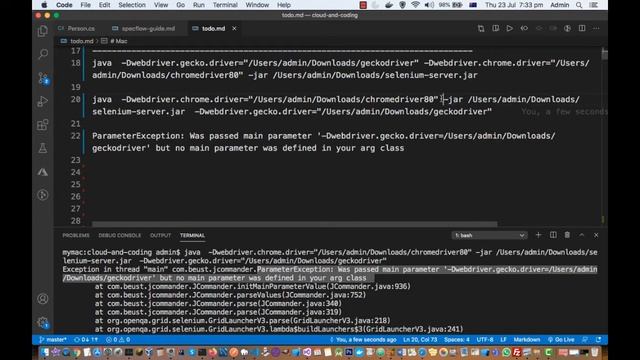Open the Accounts icon in activity bar
Screen dimensions: 640x360
pos(43,299)
